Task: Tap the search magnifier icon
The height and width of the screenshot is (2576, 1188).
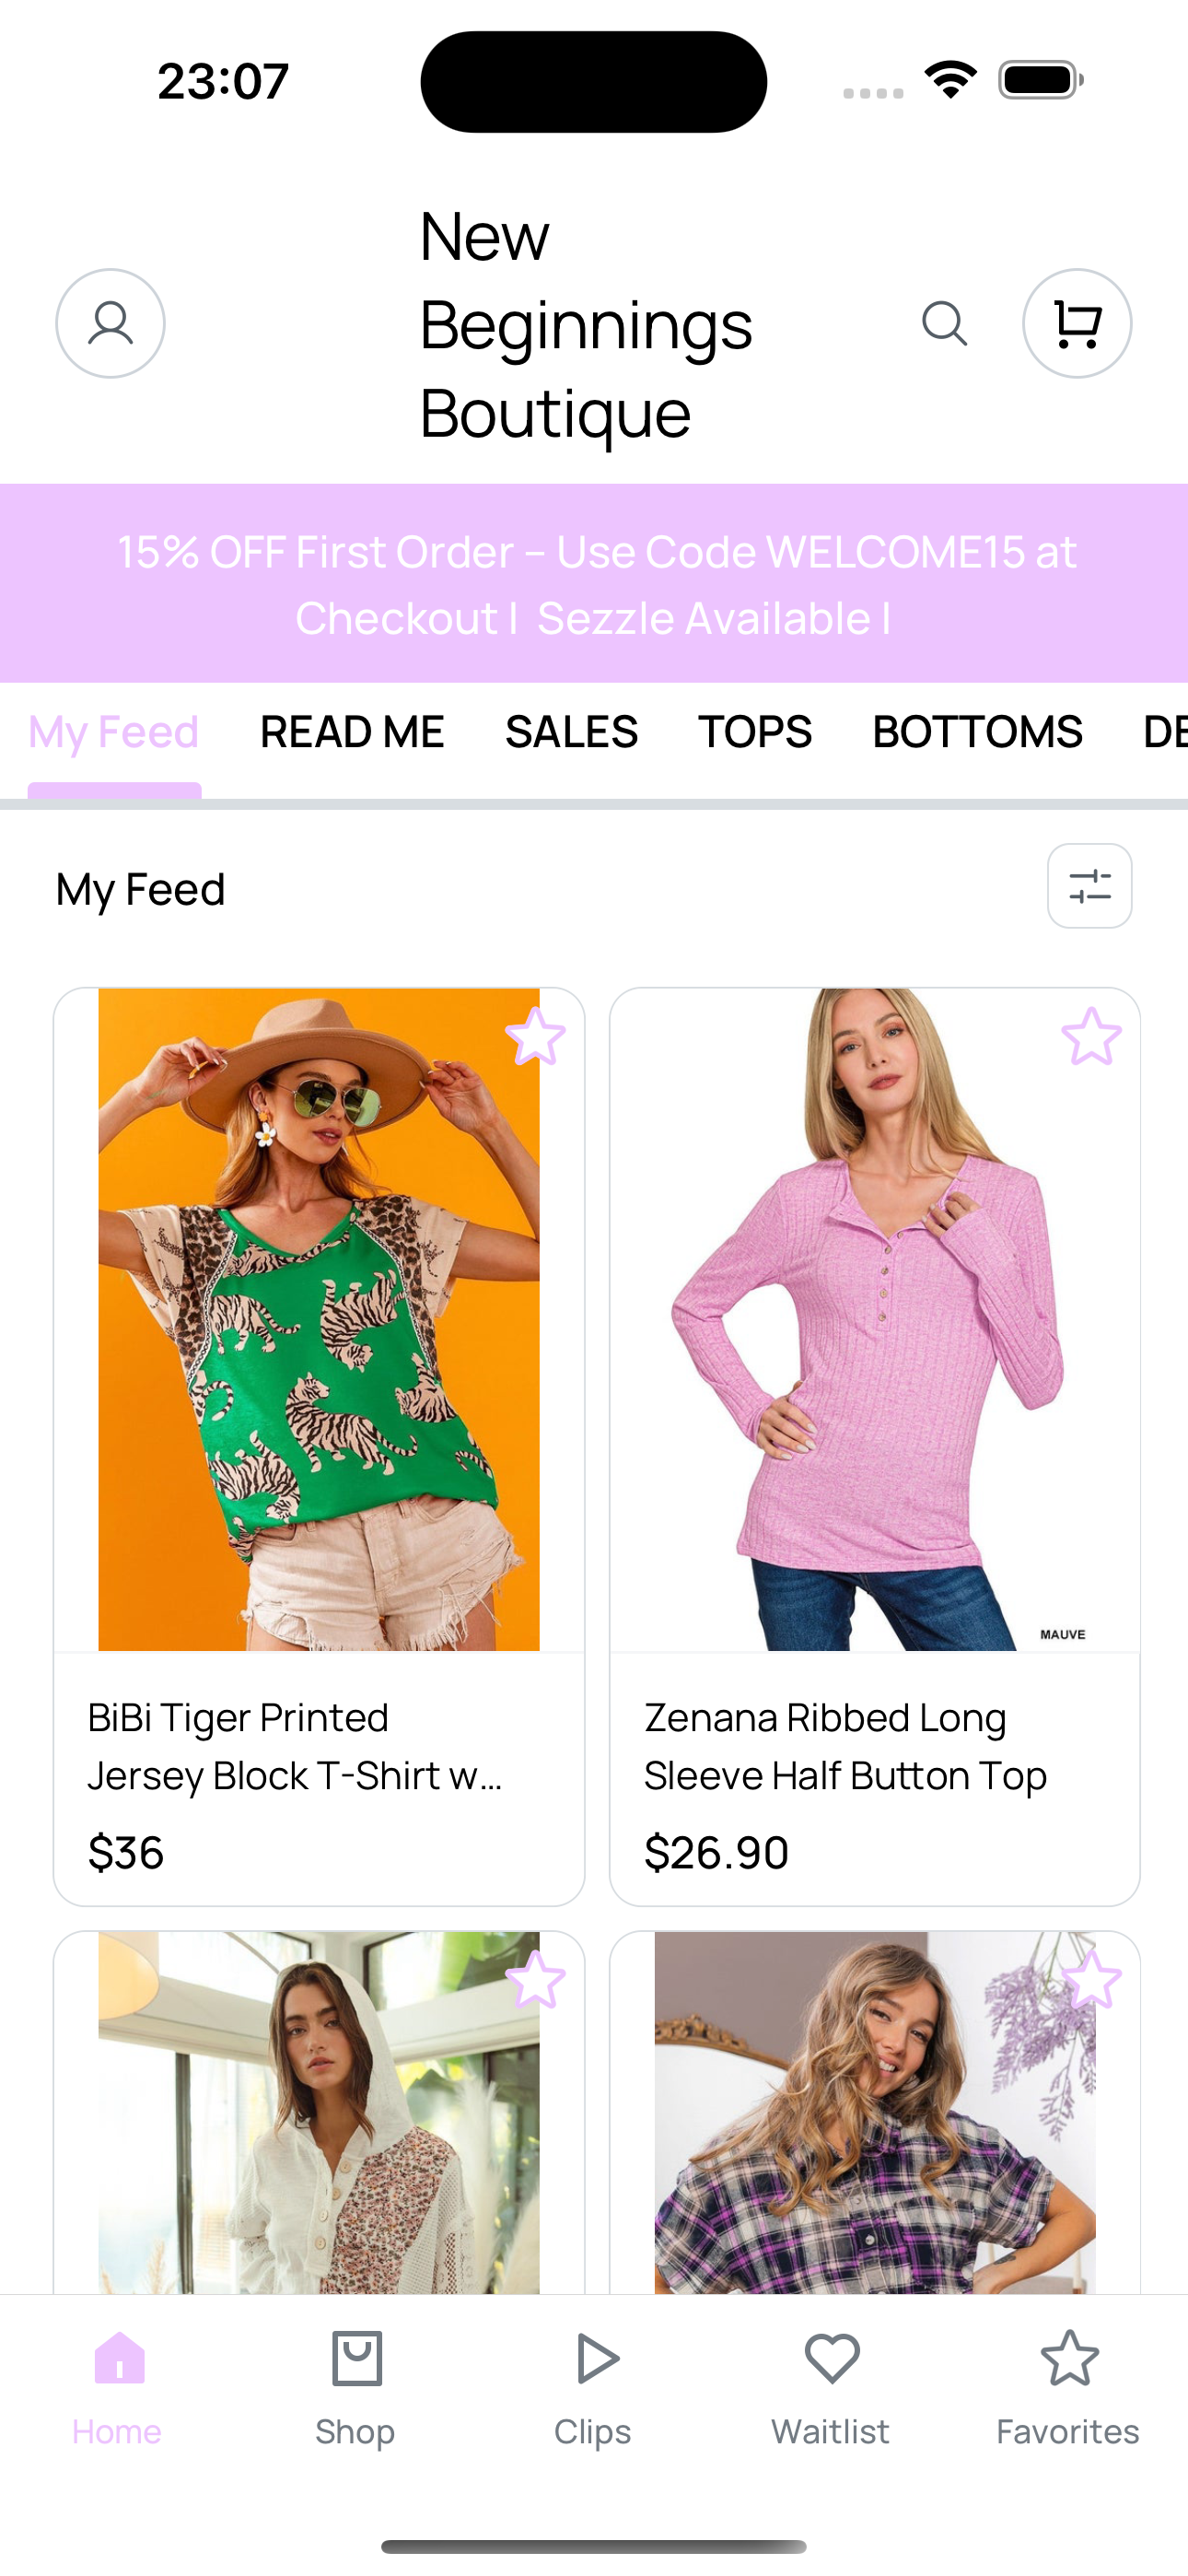Action: (944, 323)
